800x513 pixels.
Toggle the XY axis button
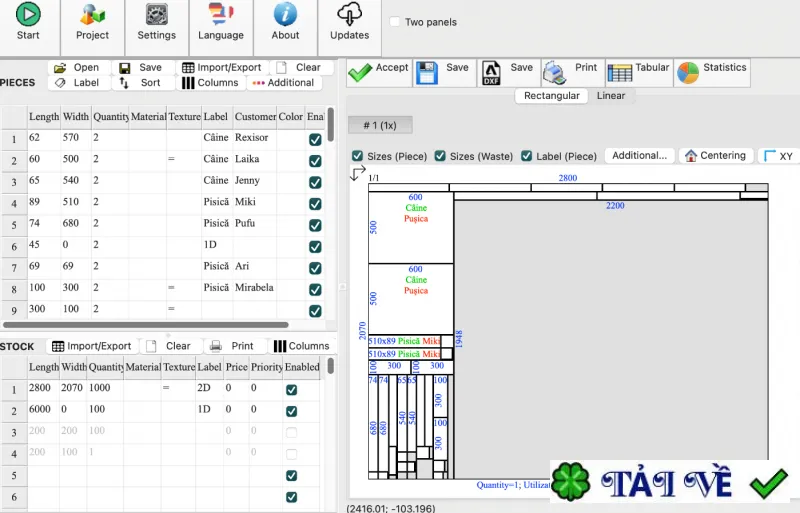779,156
